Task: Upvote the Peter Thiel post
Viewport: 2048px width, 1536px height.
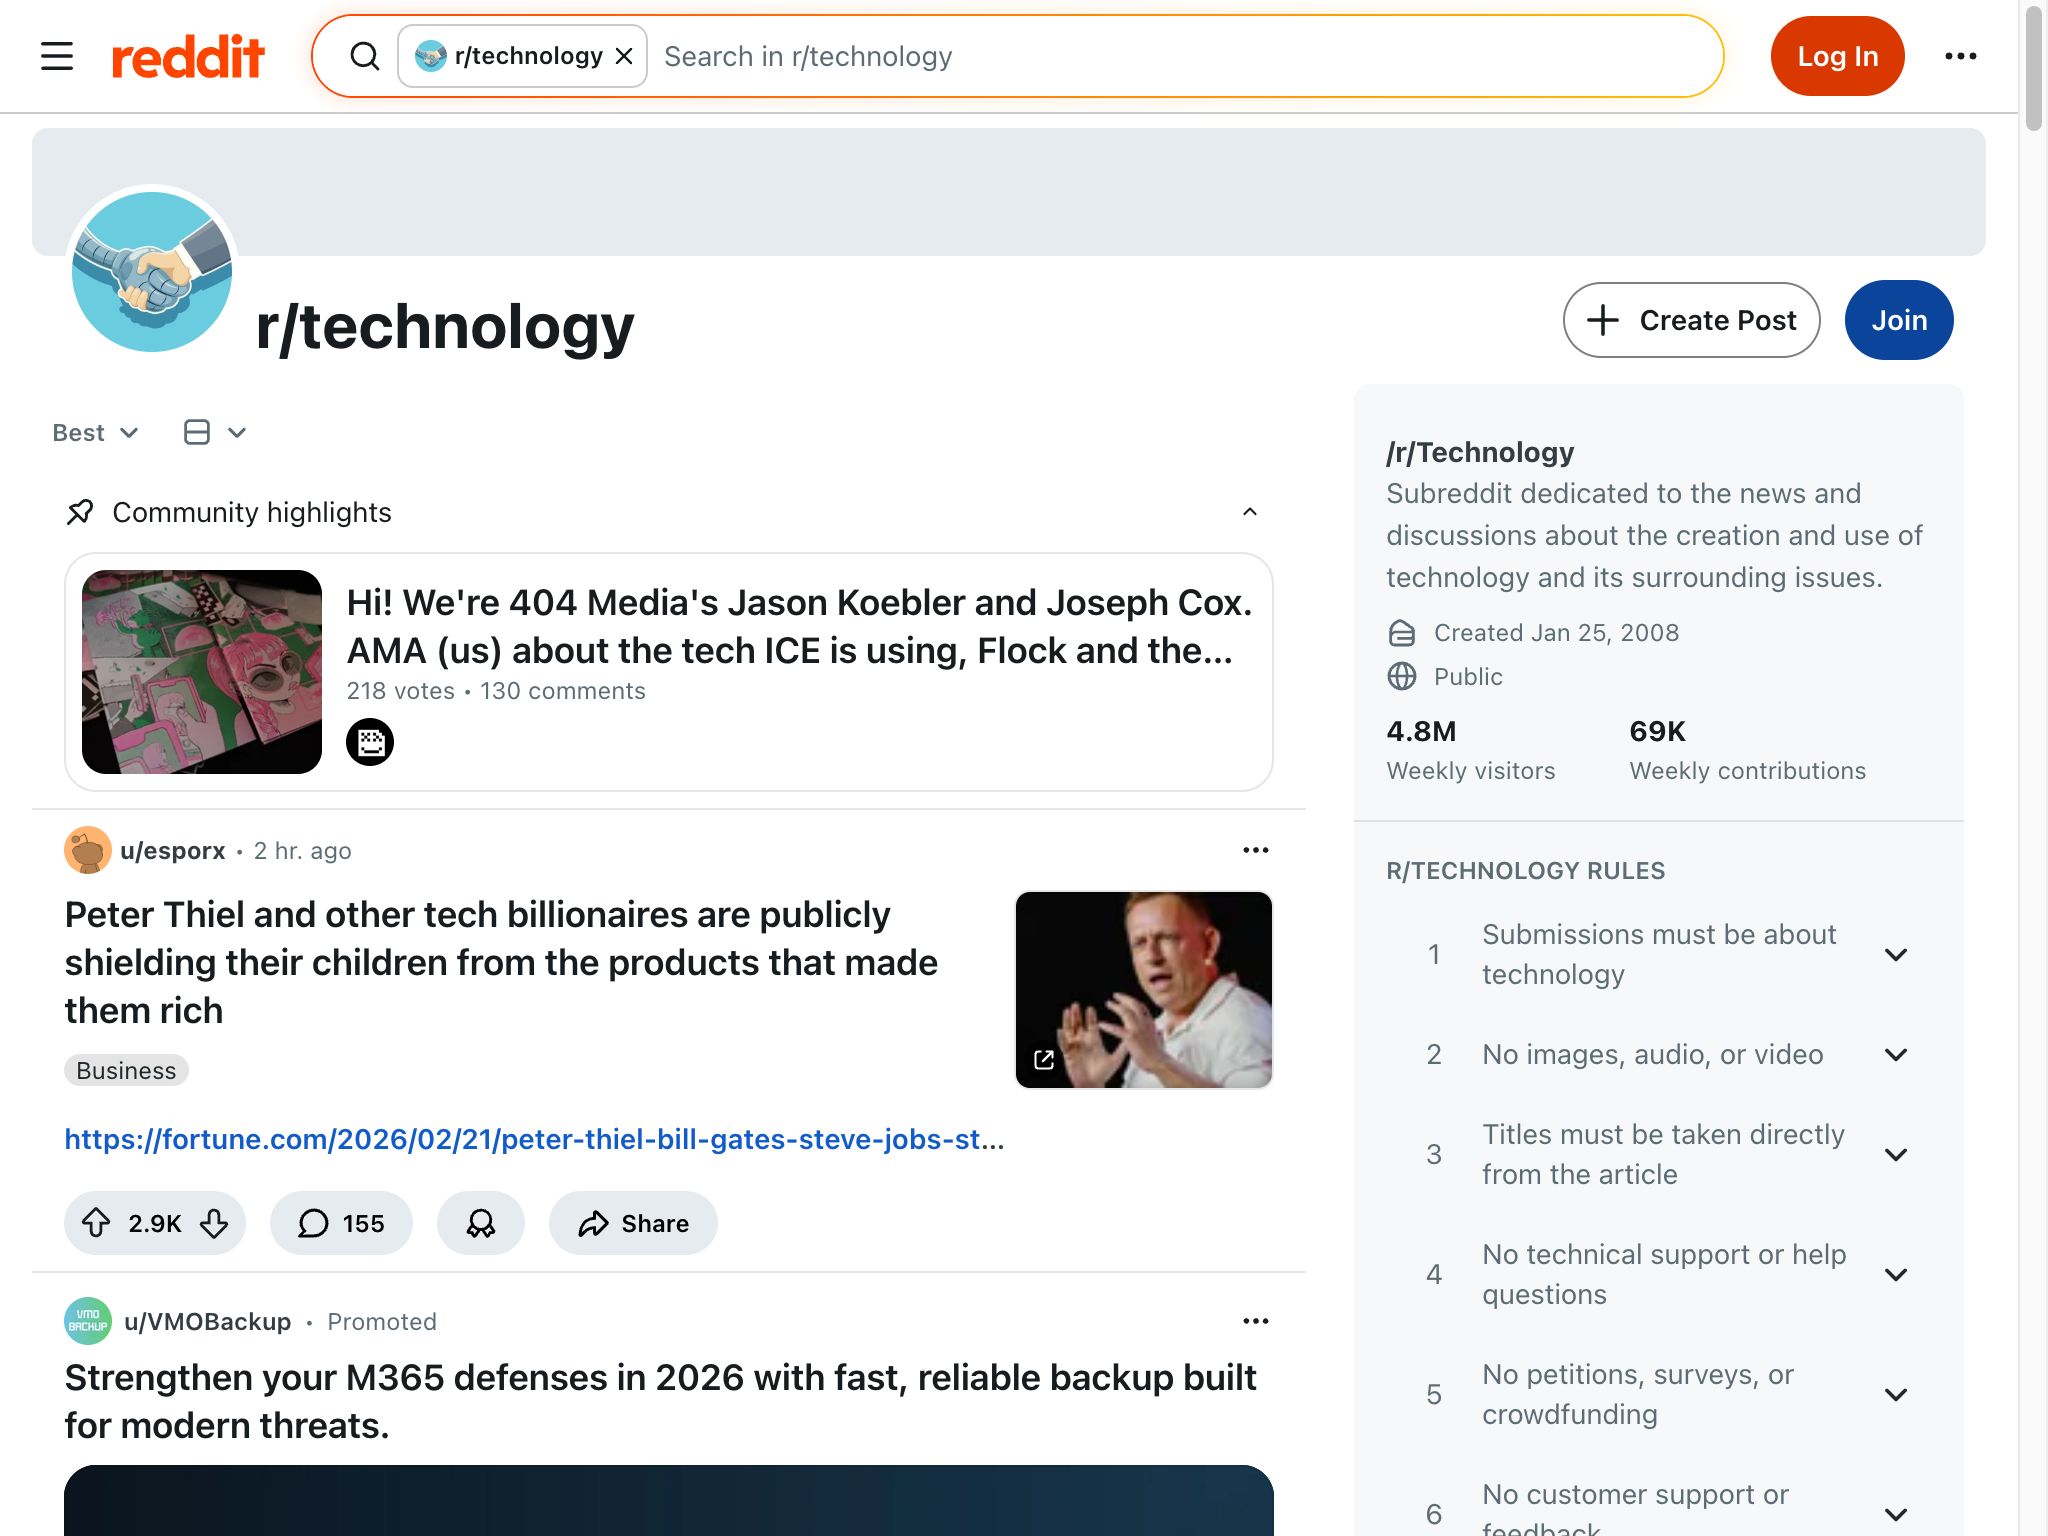Action: 96,1223
